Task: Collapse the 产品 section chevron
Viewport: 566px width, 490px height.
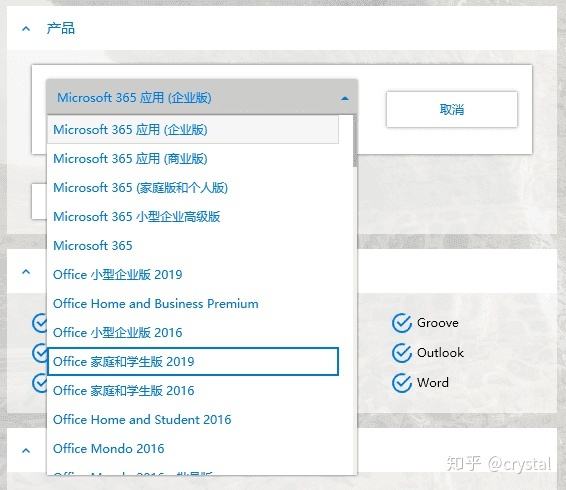Action: pos(26,29)
